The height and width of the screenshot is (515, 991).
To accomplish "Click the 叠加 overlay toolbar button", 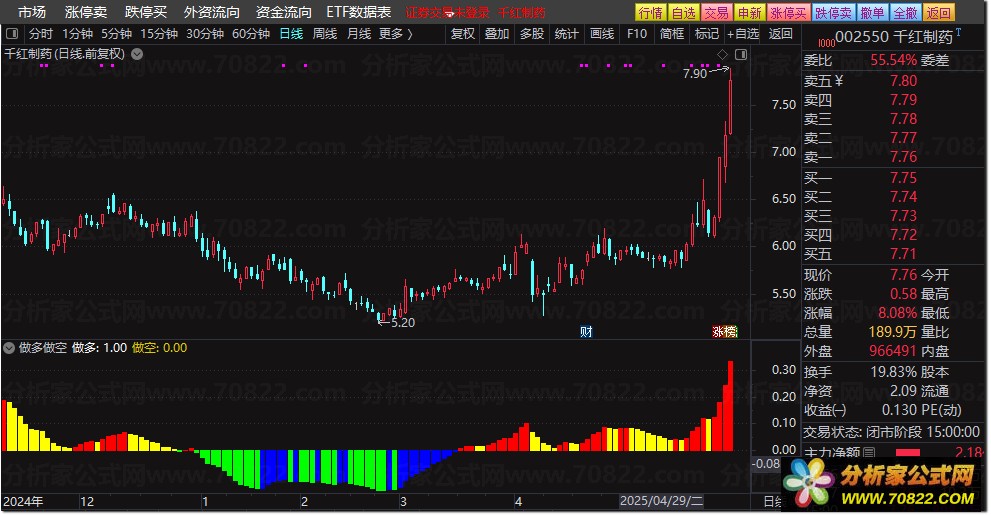I will pyautogui.click(x=497, y=33).
